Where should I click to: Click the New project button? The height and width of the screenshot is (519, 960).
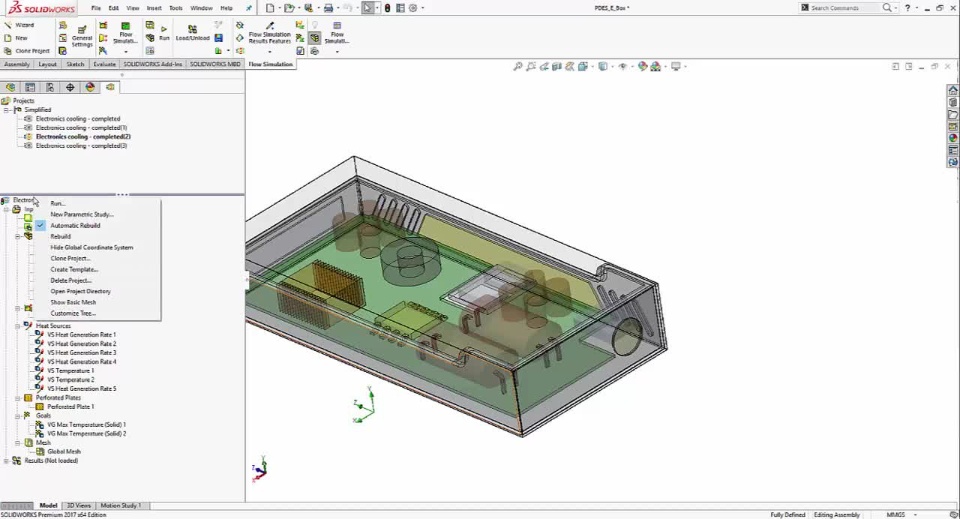pos(16,38)
